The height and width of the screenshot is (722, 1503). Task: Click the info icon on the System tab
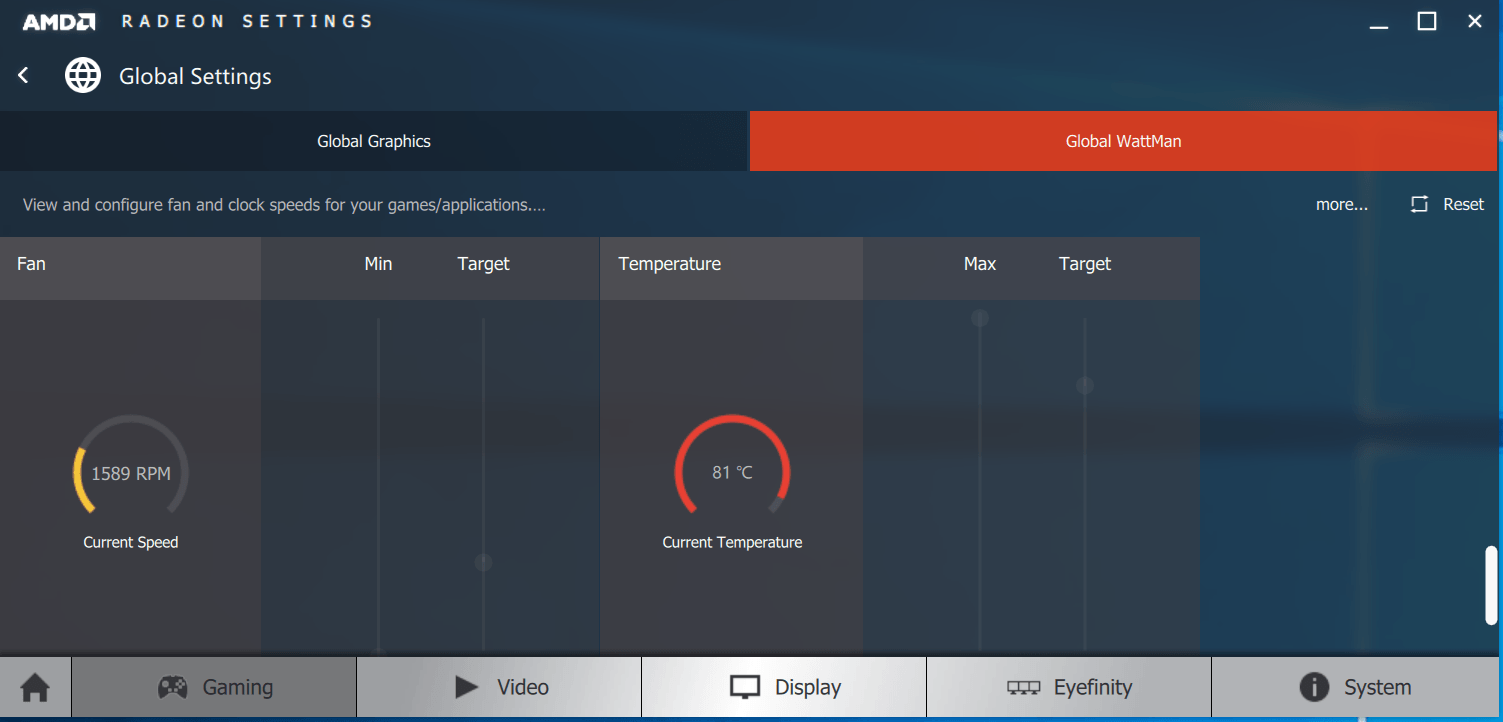[1313, 687]
